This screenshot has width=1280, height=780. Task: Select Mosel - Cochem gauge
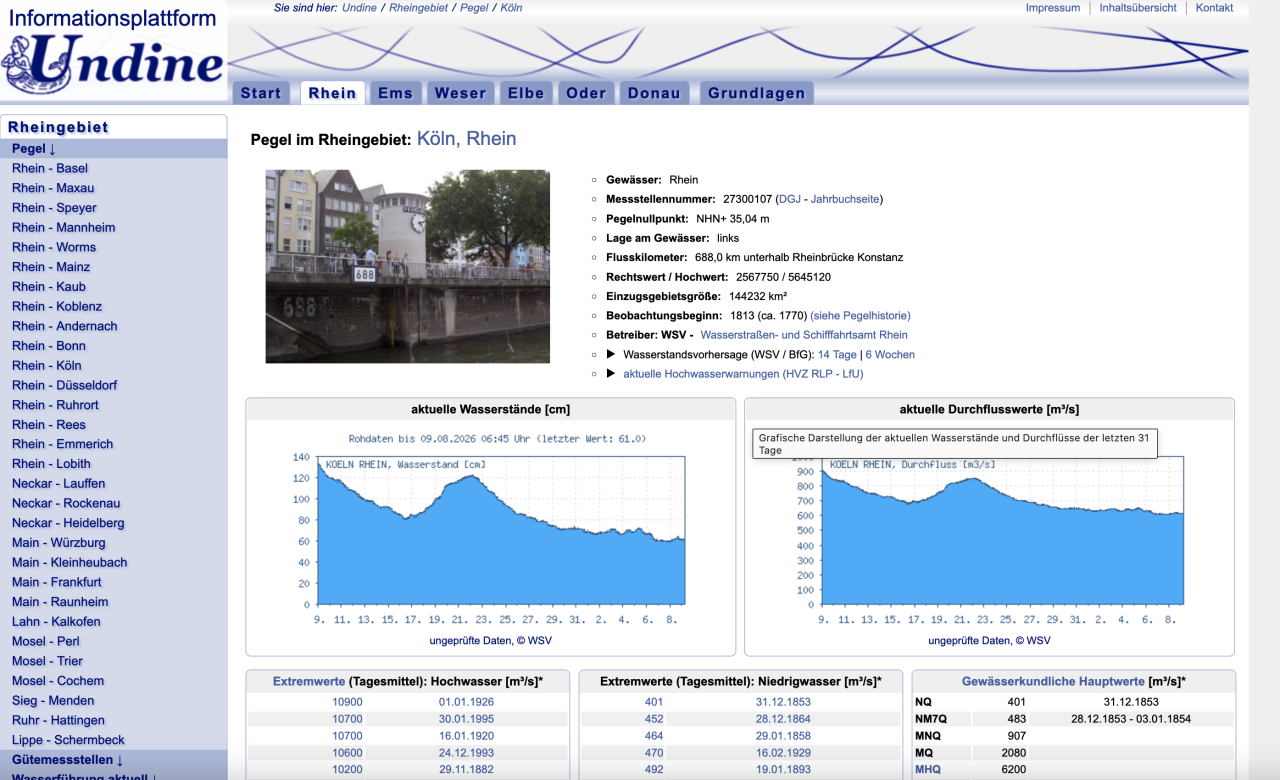(58, 680)
